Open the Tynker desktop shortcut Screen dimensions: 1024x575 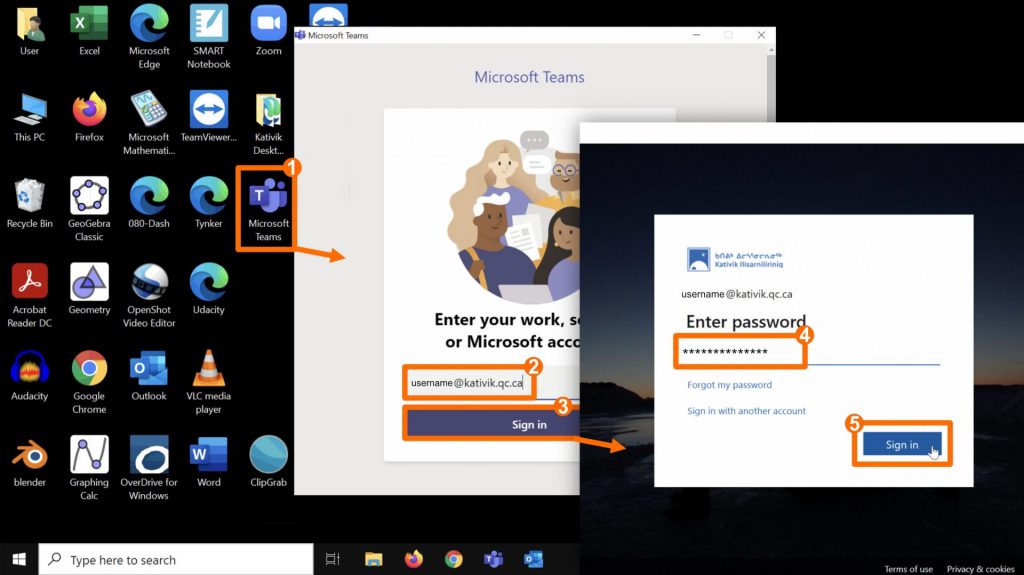209,203
